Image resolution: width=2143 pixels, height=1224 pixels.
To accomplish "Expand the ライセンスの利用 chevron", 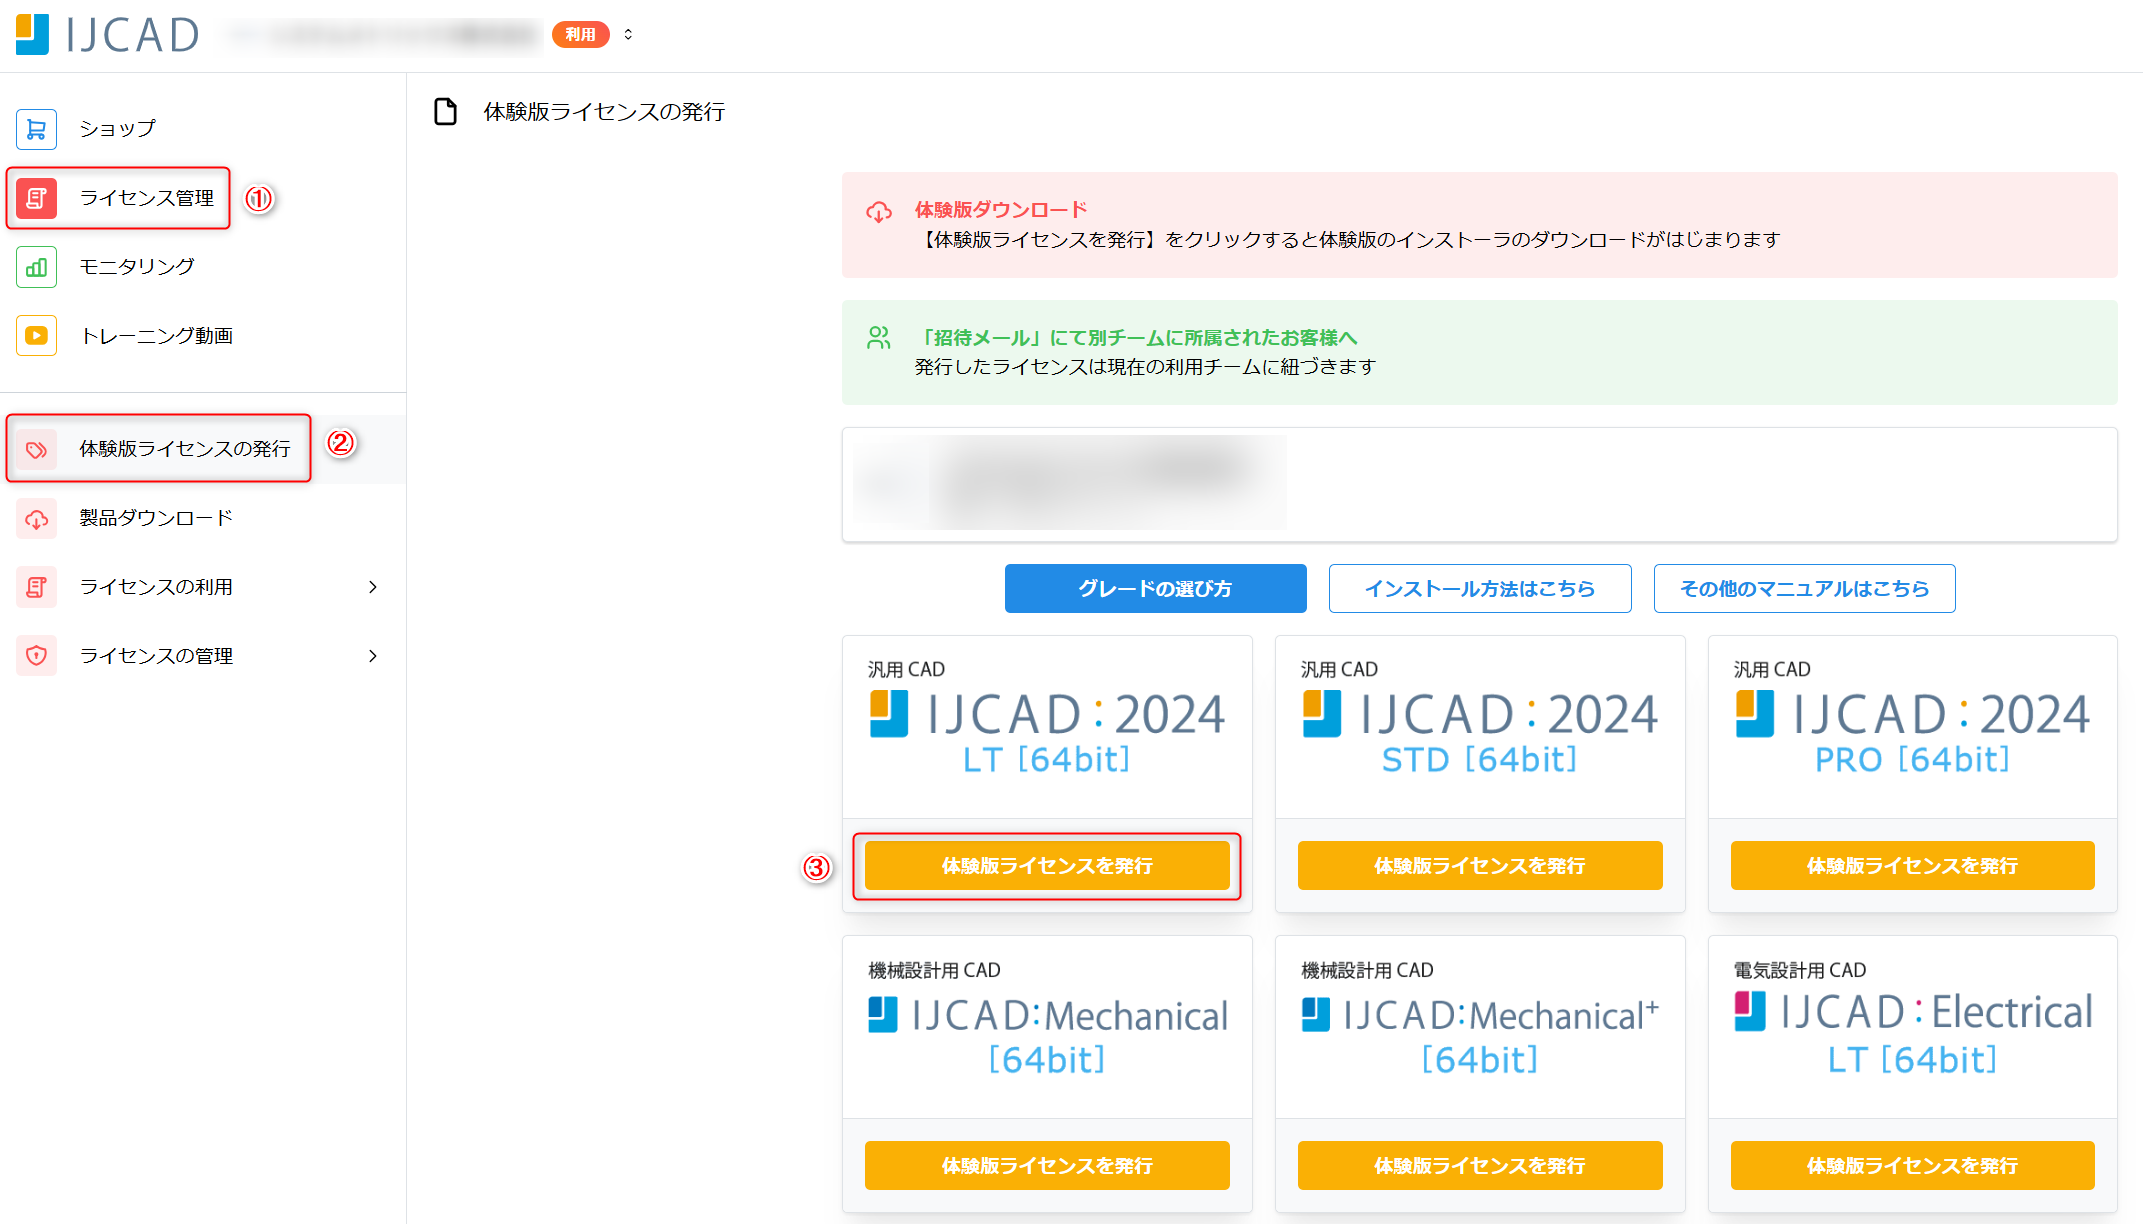I will pyautogui.click(x=373, y=587).
